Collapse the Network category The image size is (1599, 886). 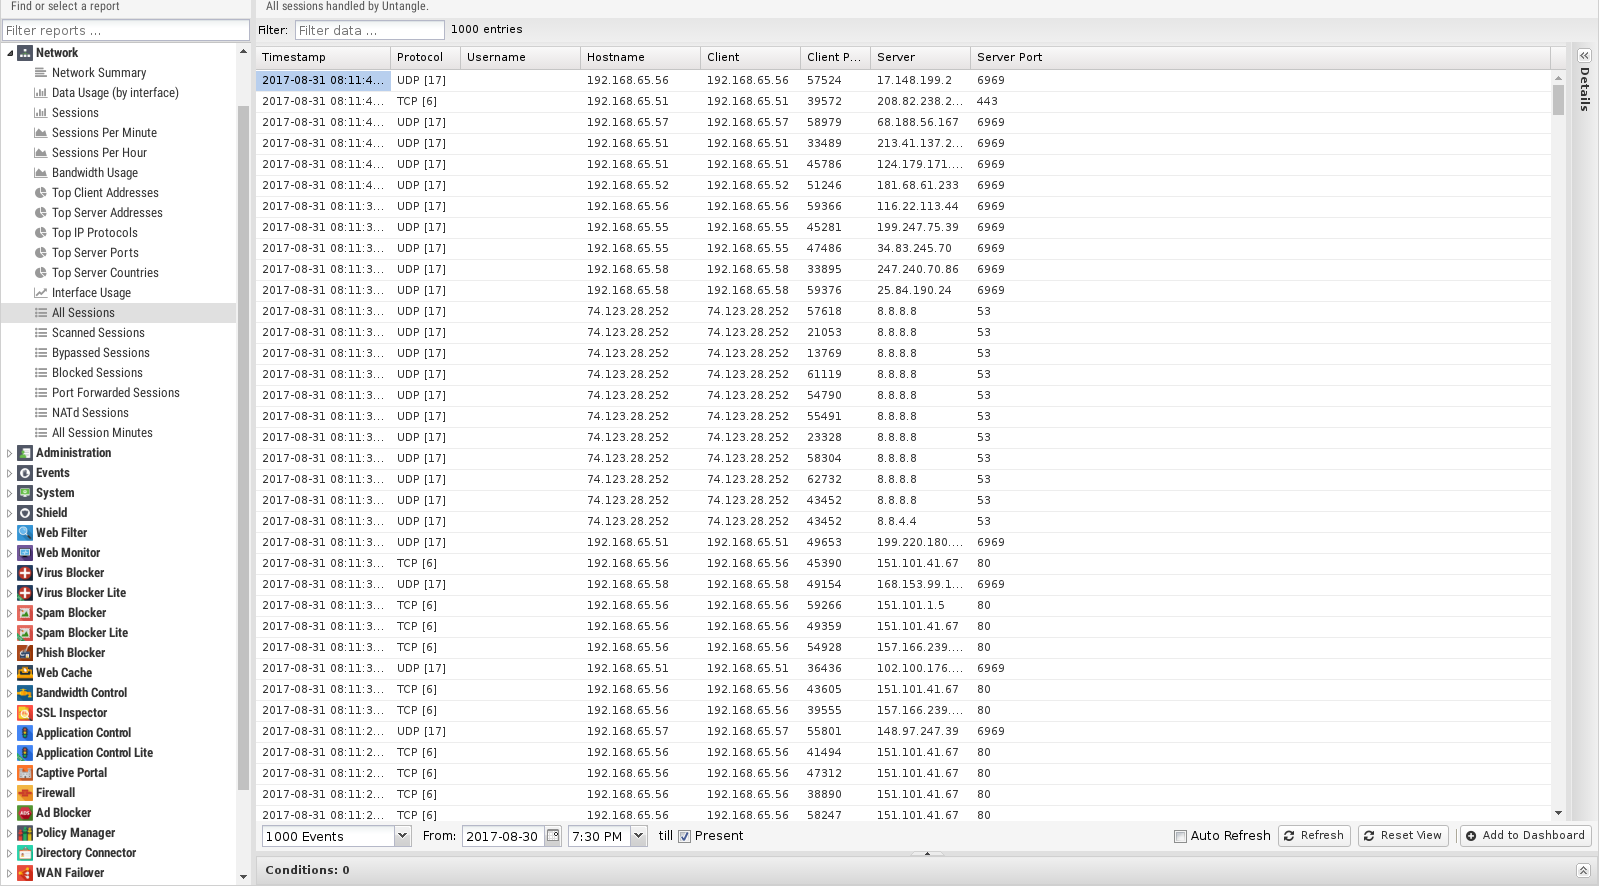coord(10,53)
